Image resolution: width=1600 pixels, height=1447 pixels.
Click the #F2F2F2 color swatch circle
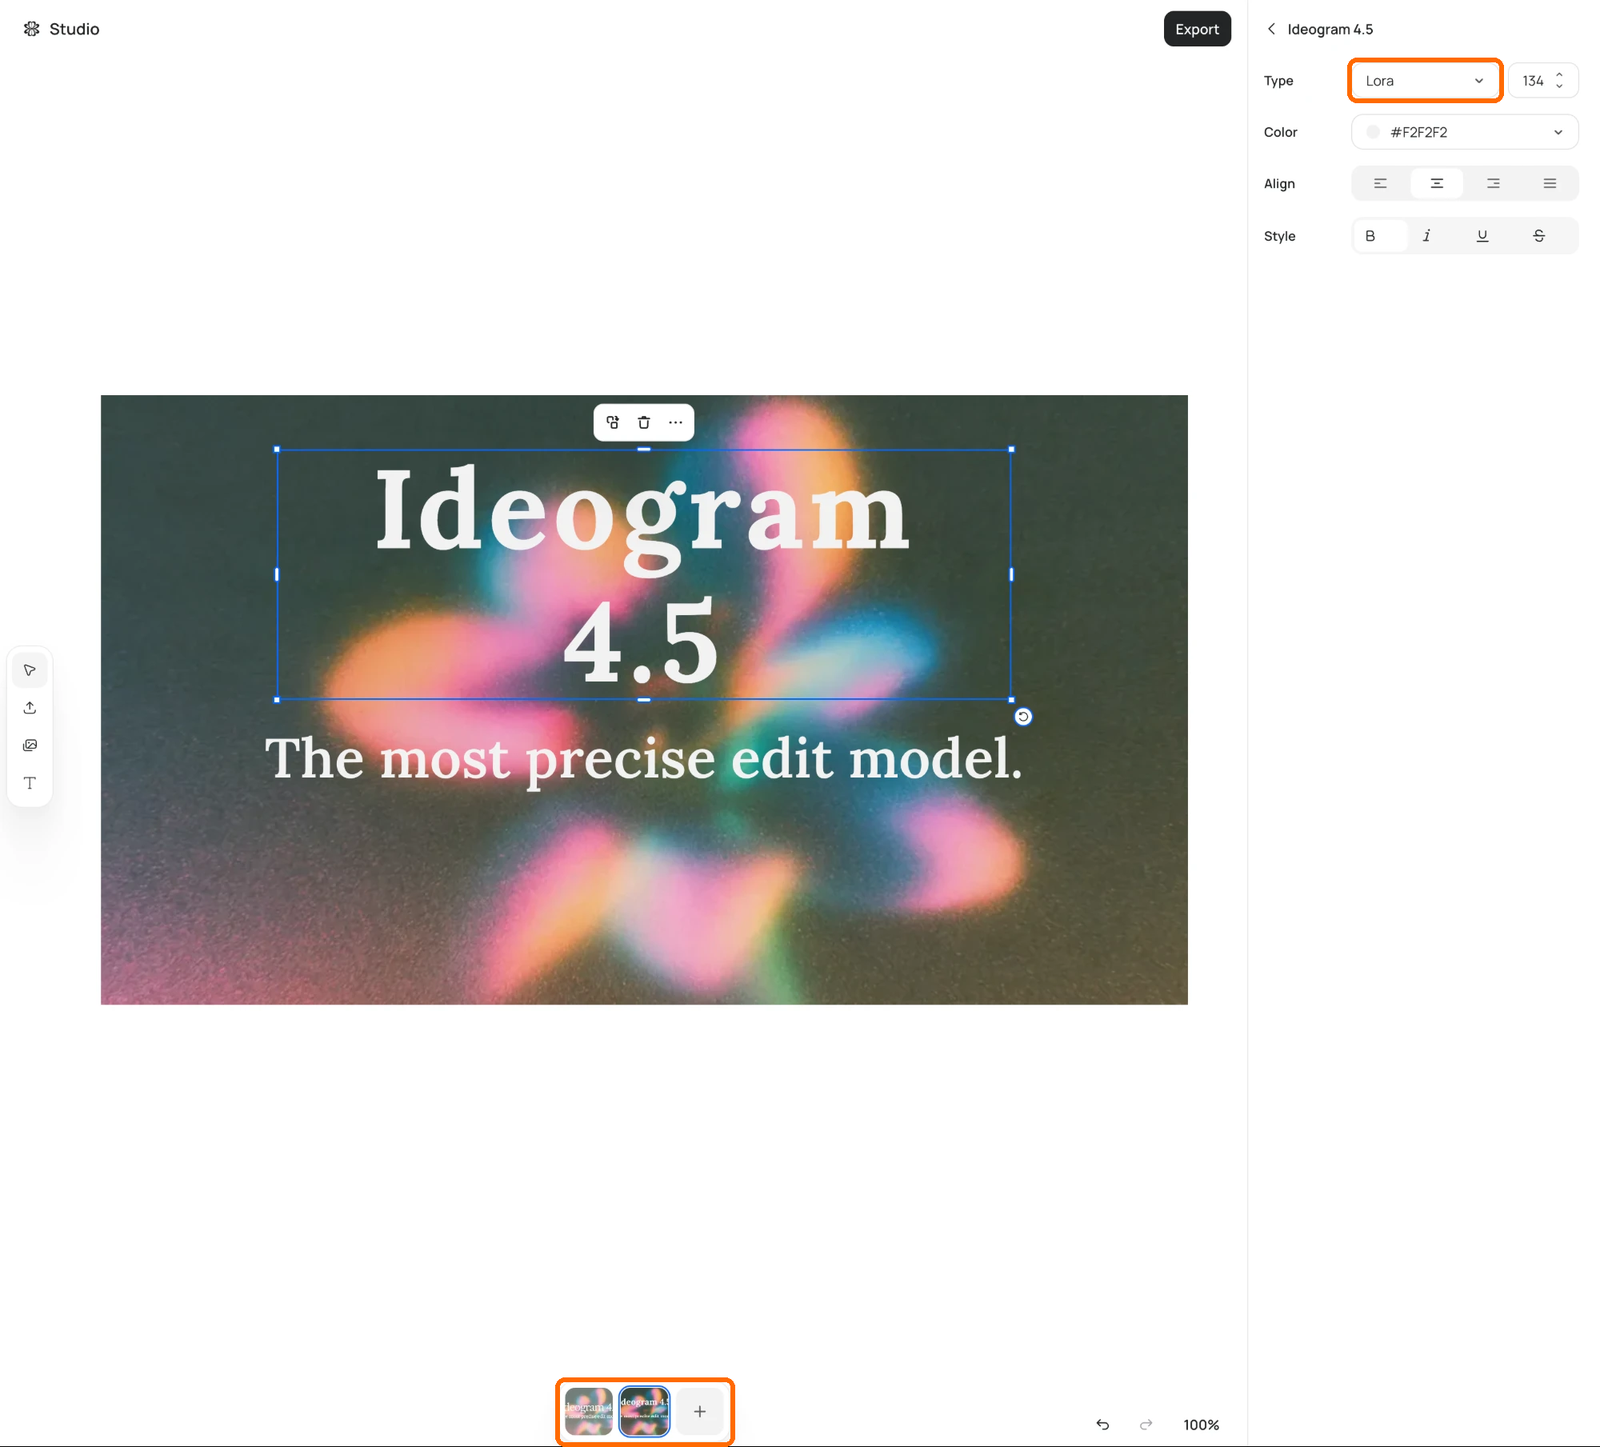(x=1373, y=132)
